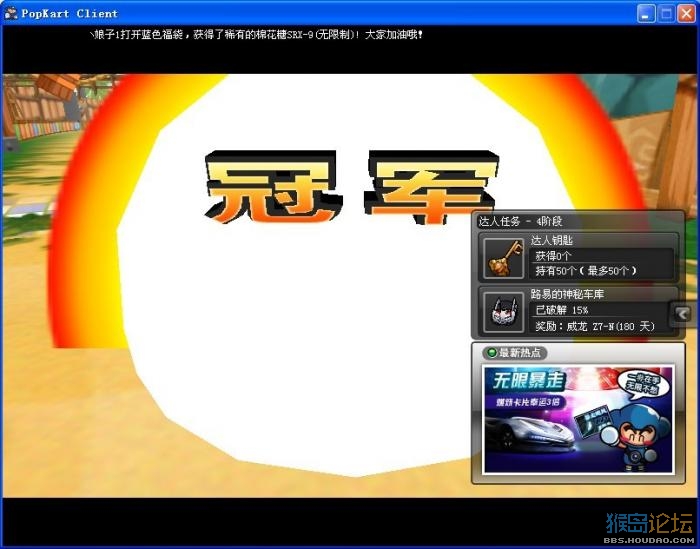Maximize the PopKart Client window
The image size is (700, 549).
point(666,13)
